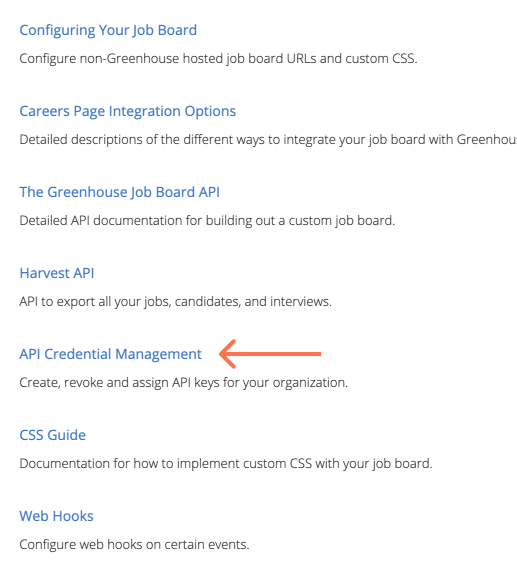
Task: Open the CSS Guide link
Action: click(x=52, y=435)
